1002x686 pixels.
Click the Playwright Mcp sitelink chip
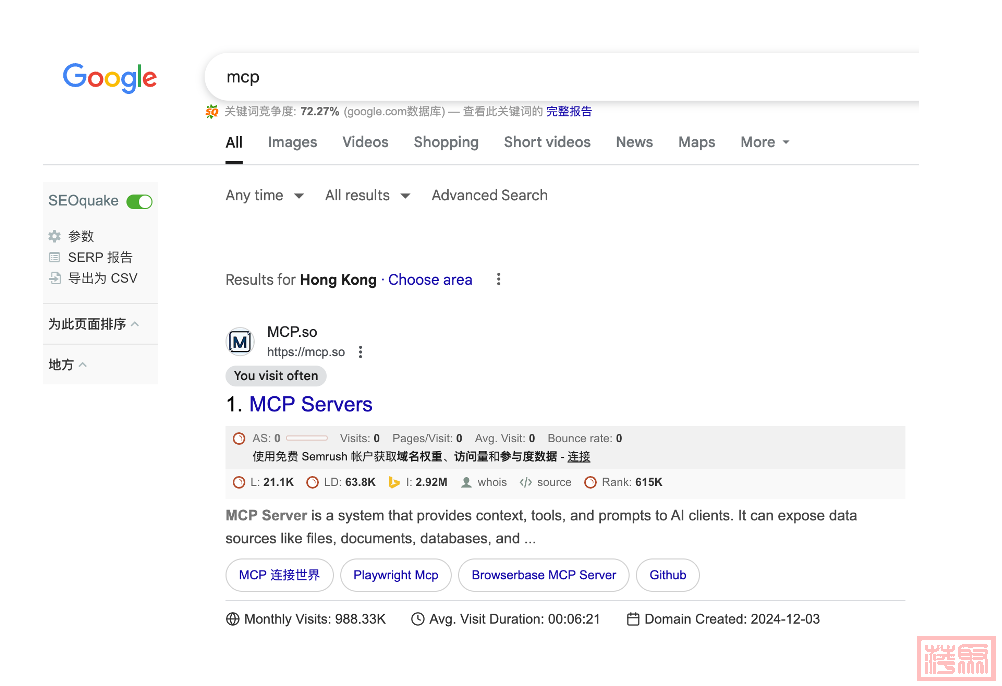(396, 575)
